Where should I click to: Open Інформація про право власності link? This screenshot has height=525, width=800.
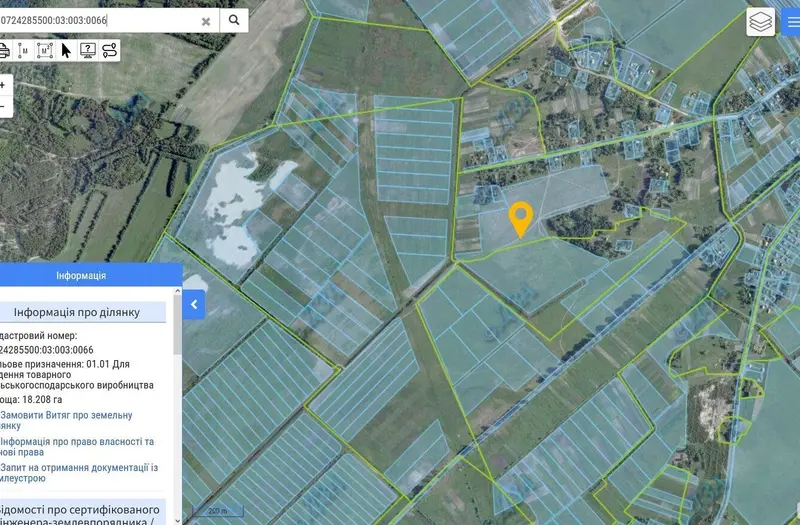pyautogui.click(x=77, y=447)
